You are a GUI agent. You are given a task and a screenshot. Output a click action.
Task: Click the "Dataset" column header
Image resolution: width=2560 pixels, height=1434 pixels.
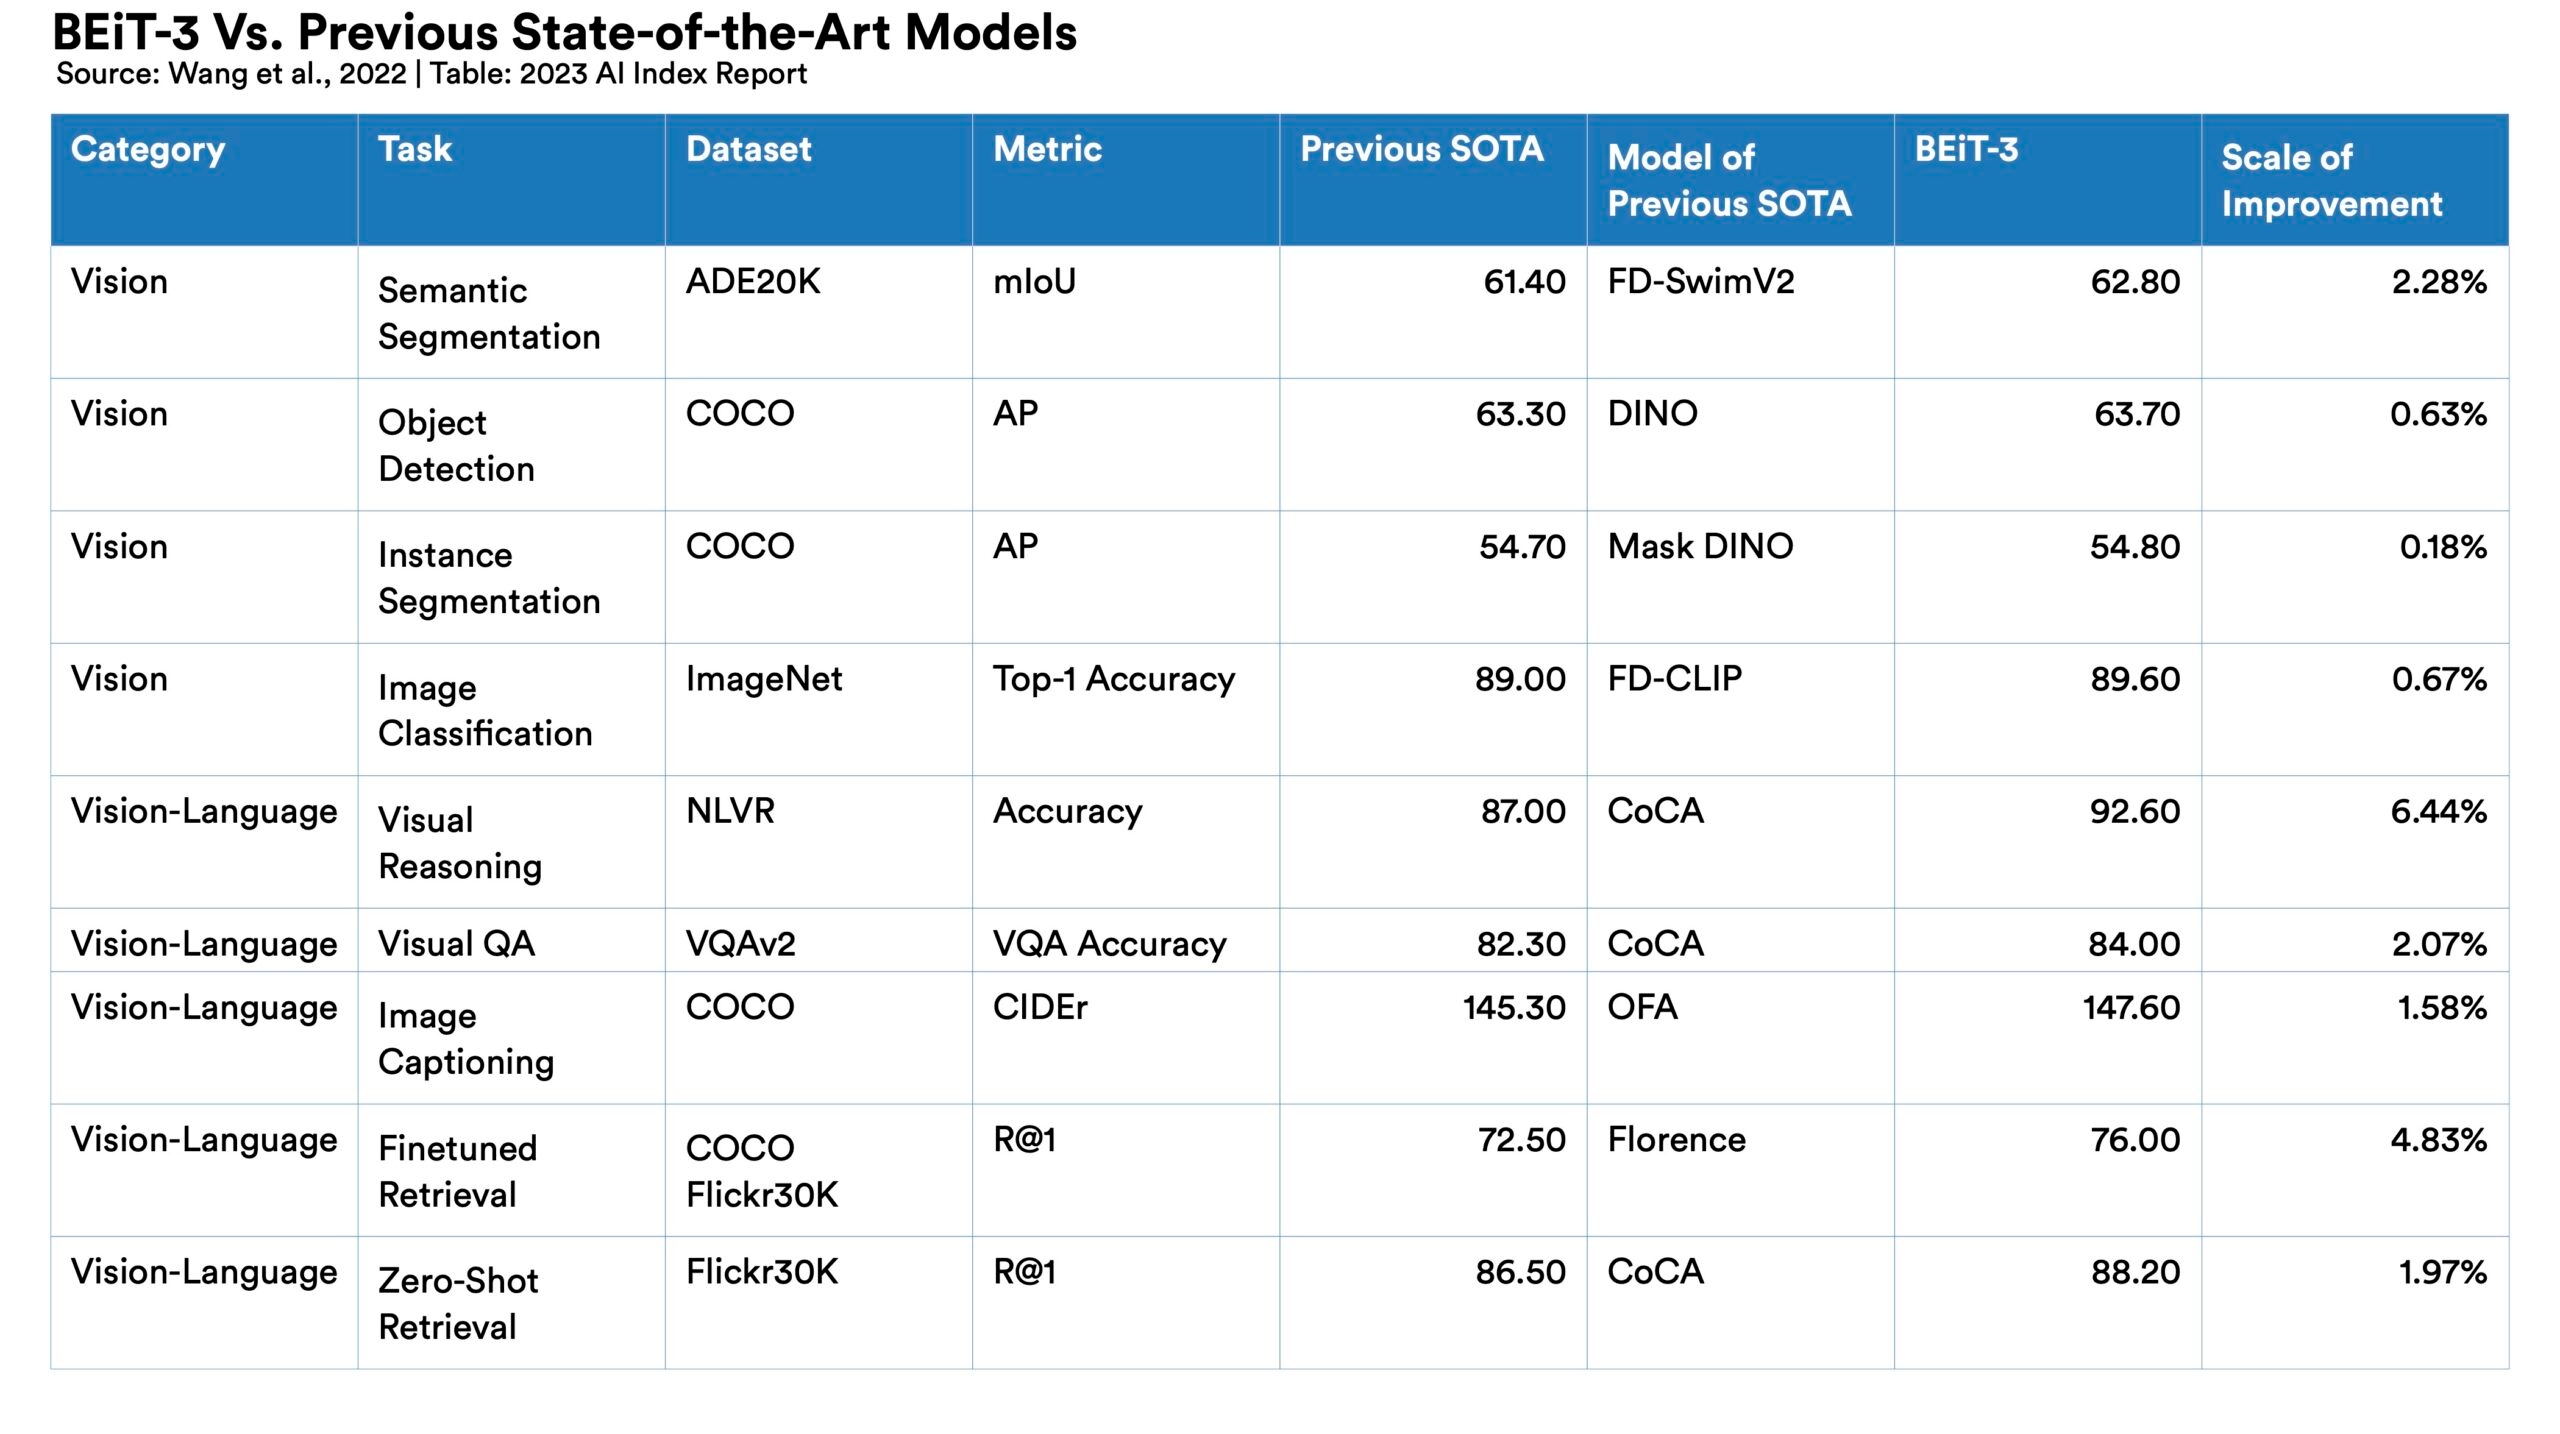748,150
